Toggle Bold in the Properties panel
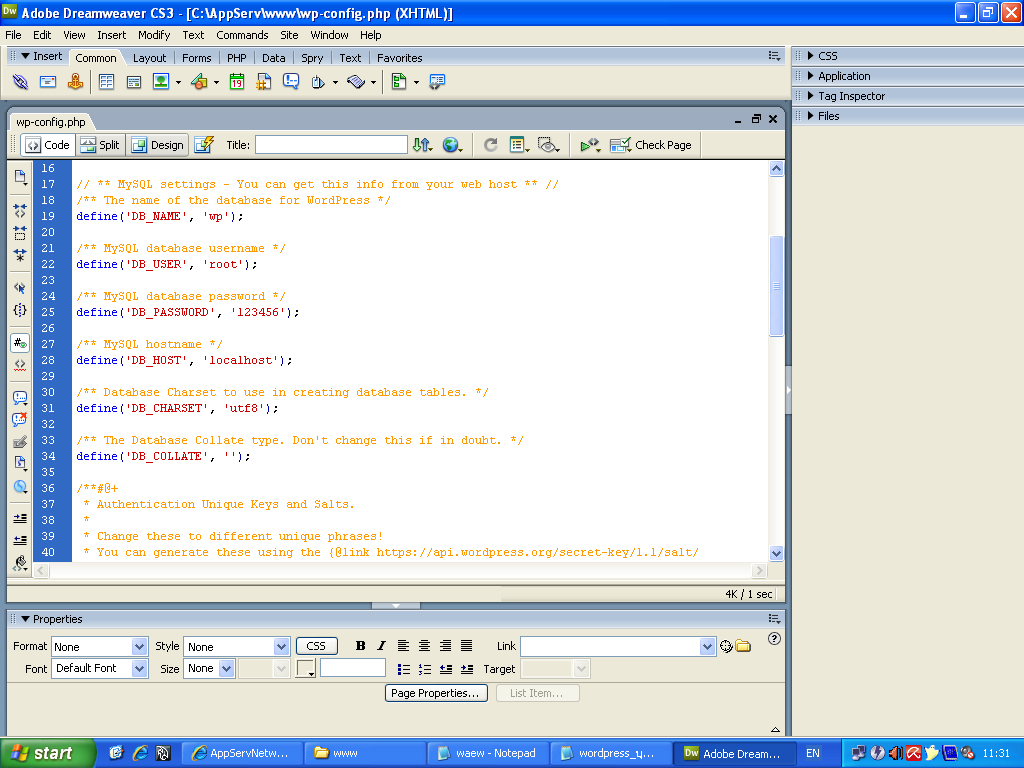 tap(360, 646)
